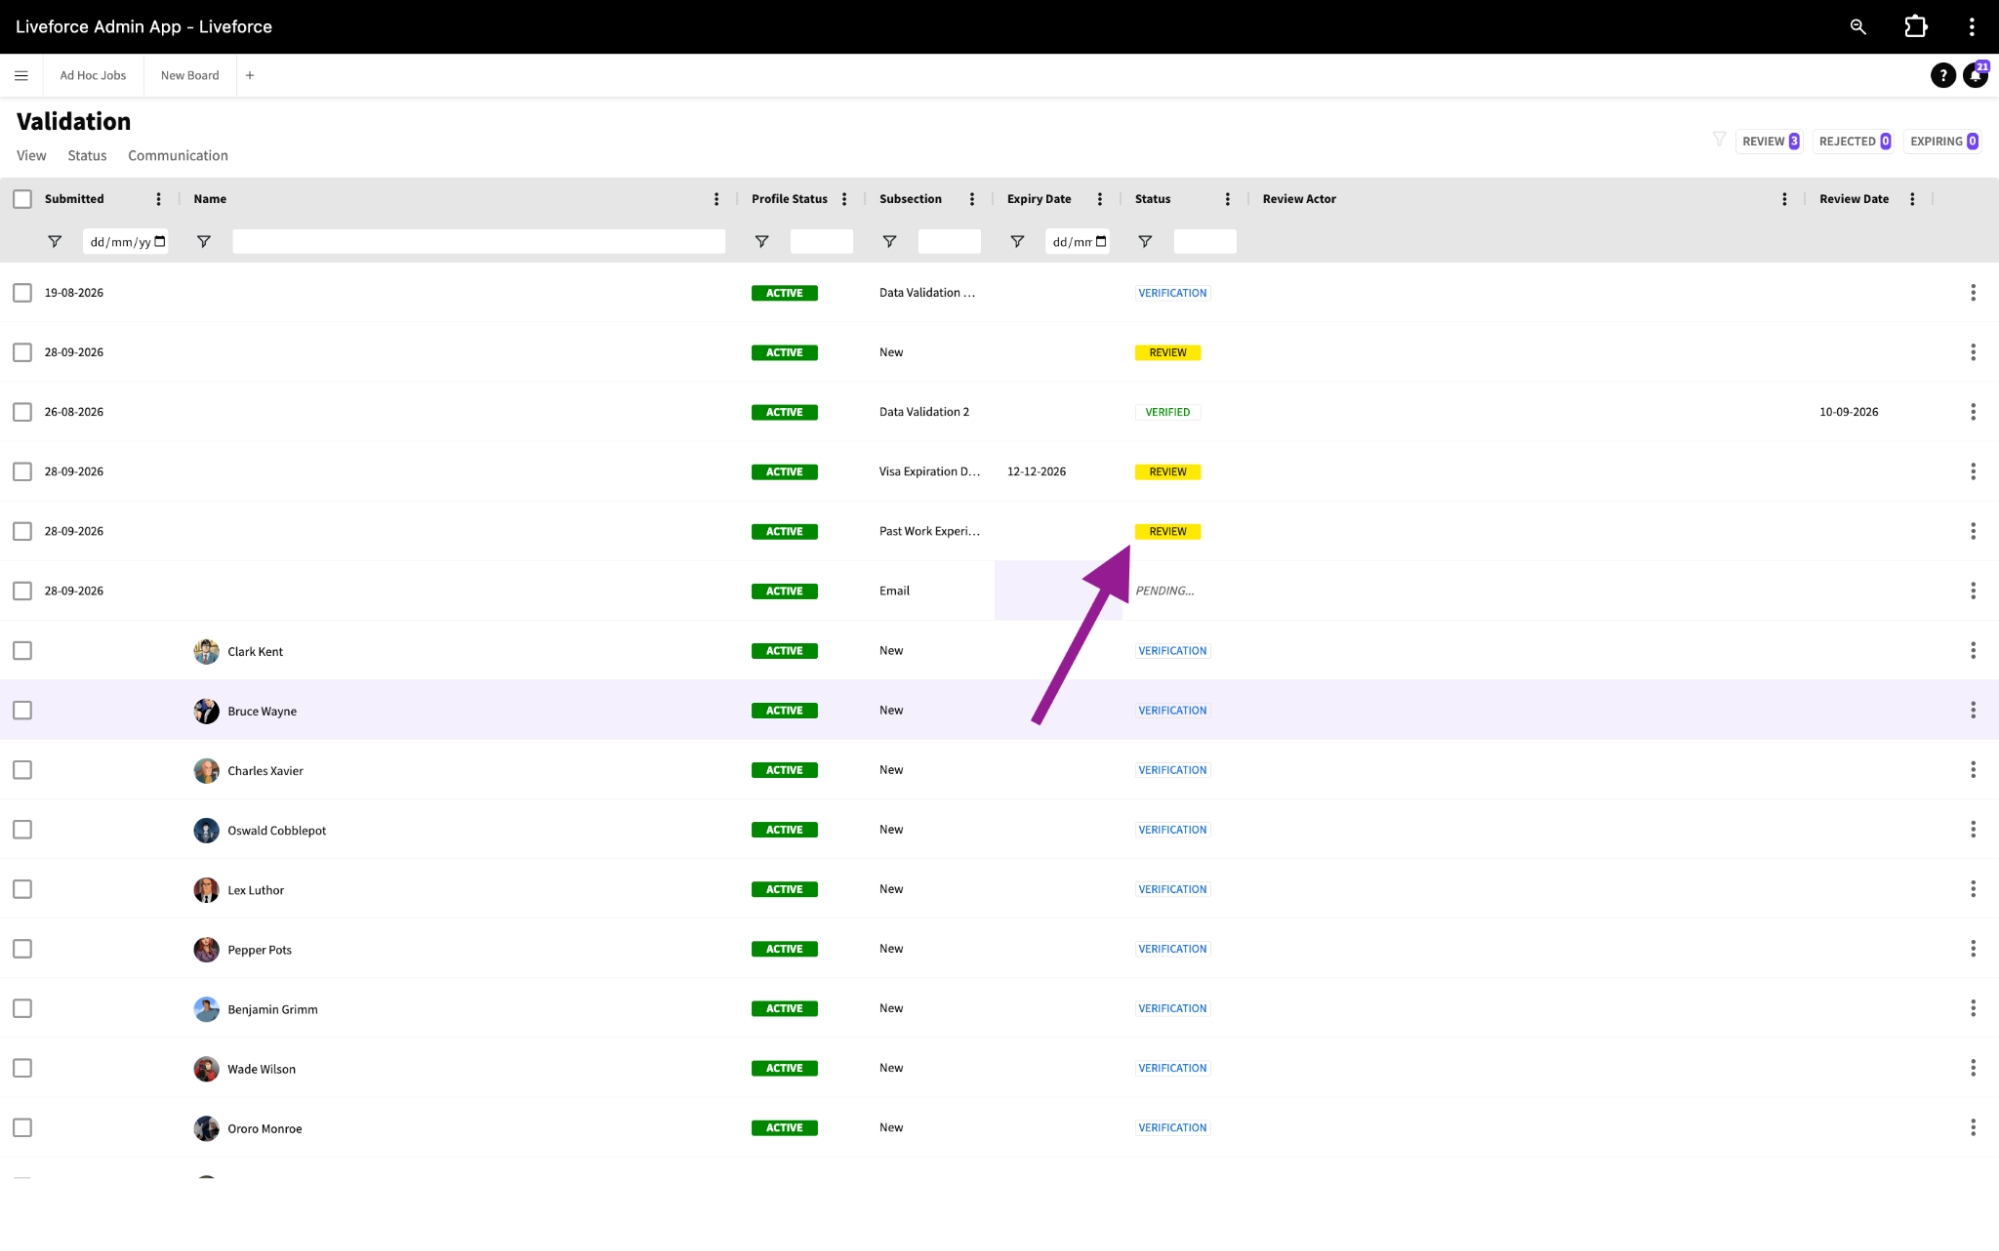The height and width of the screenshot is (1251, 1999).
Task: Open row actions for 19-08-2026 row
Action: click(1972, 292)
